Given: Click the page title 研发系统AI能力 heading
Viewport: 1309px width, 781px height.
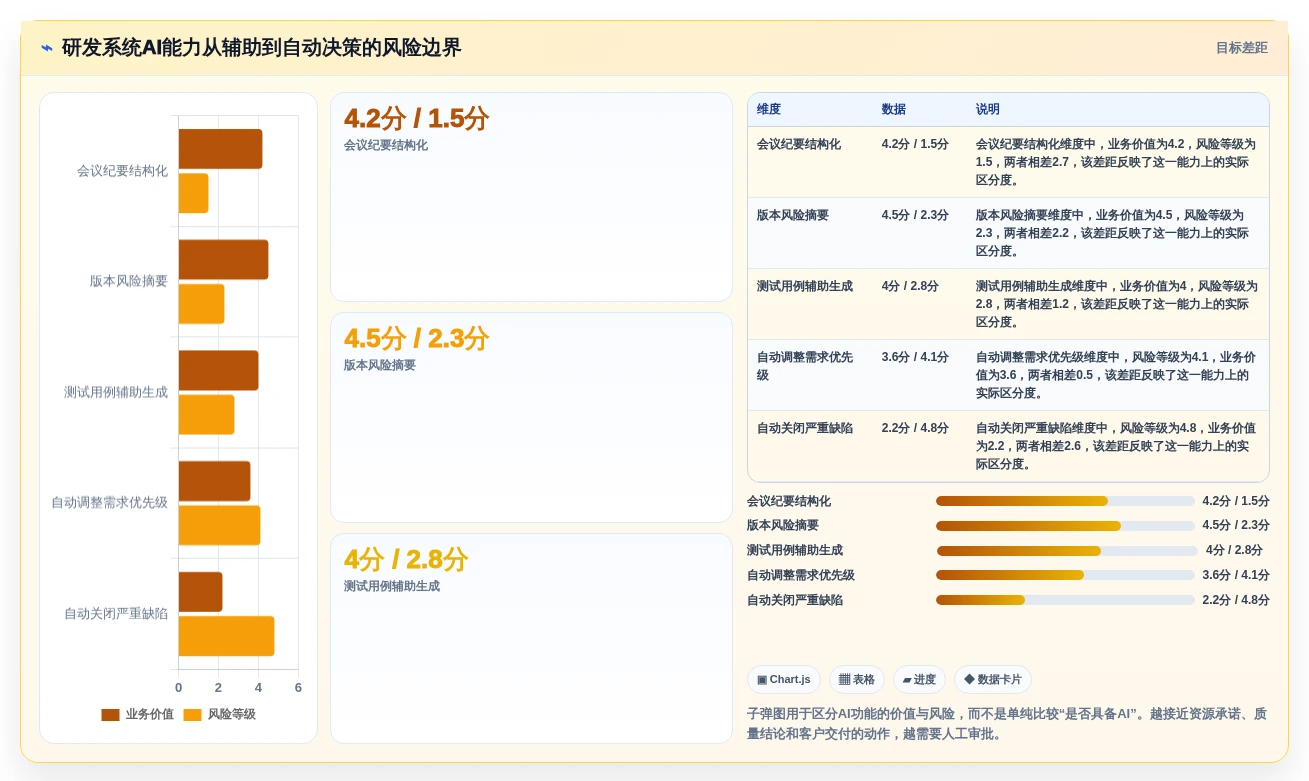Looking at the screenshot, I should (x=261, y=48).
